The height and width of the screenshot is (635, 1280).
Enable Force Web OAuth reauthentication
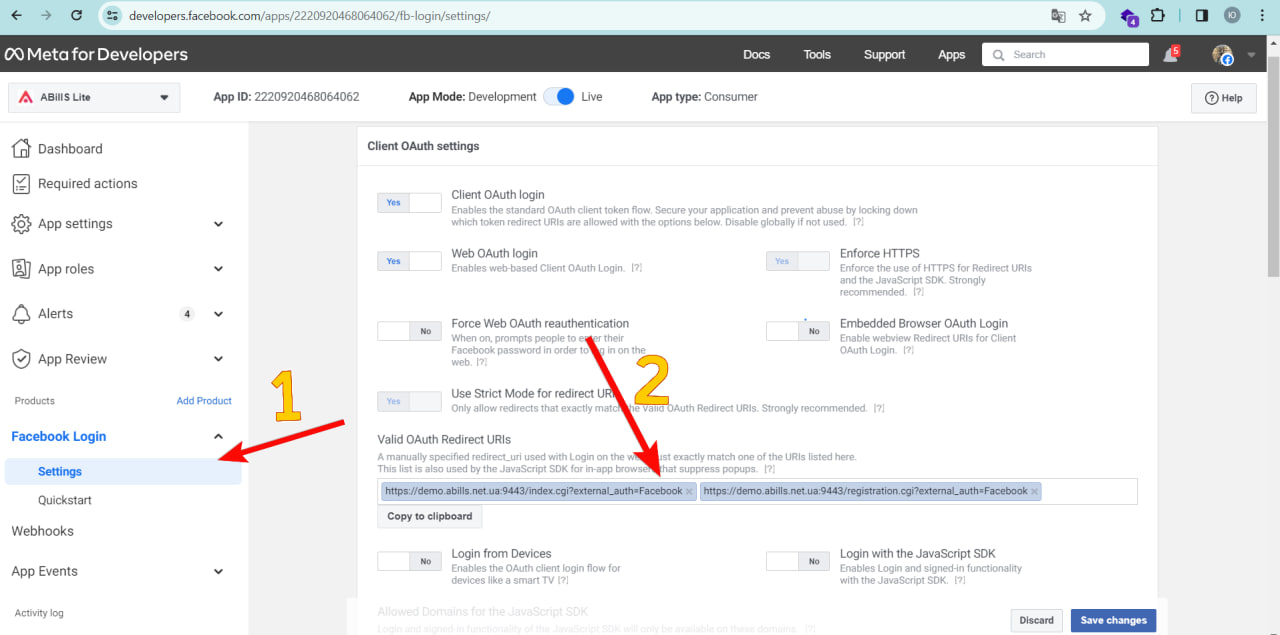tap(408, 331)
